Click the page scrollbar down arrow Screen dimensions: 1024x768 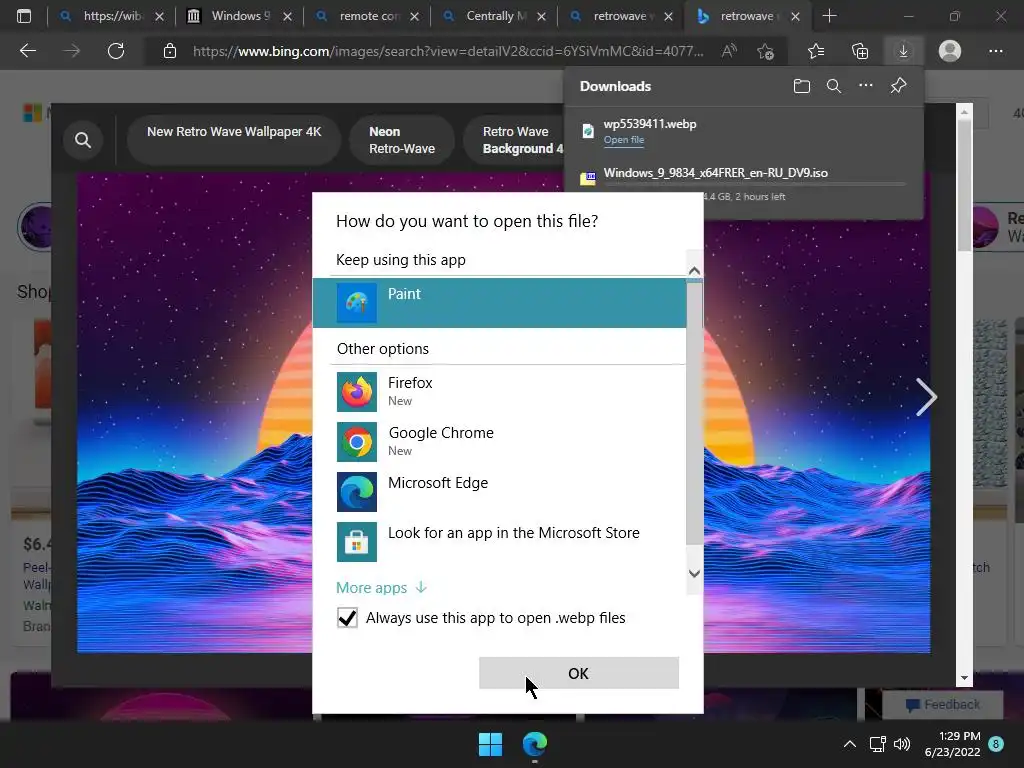point(965,679)
